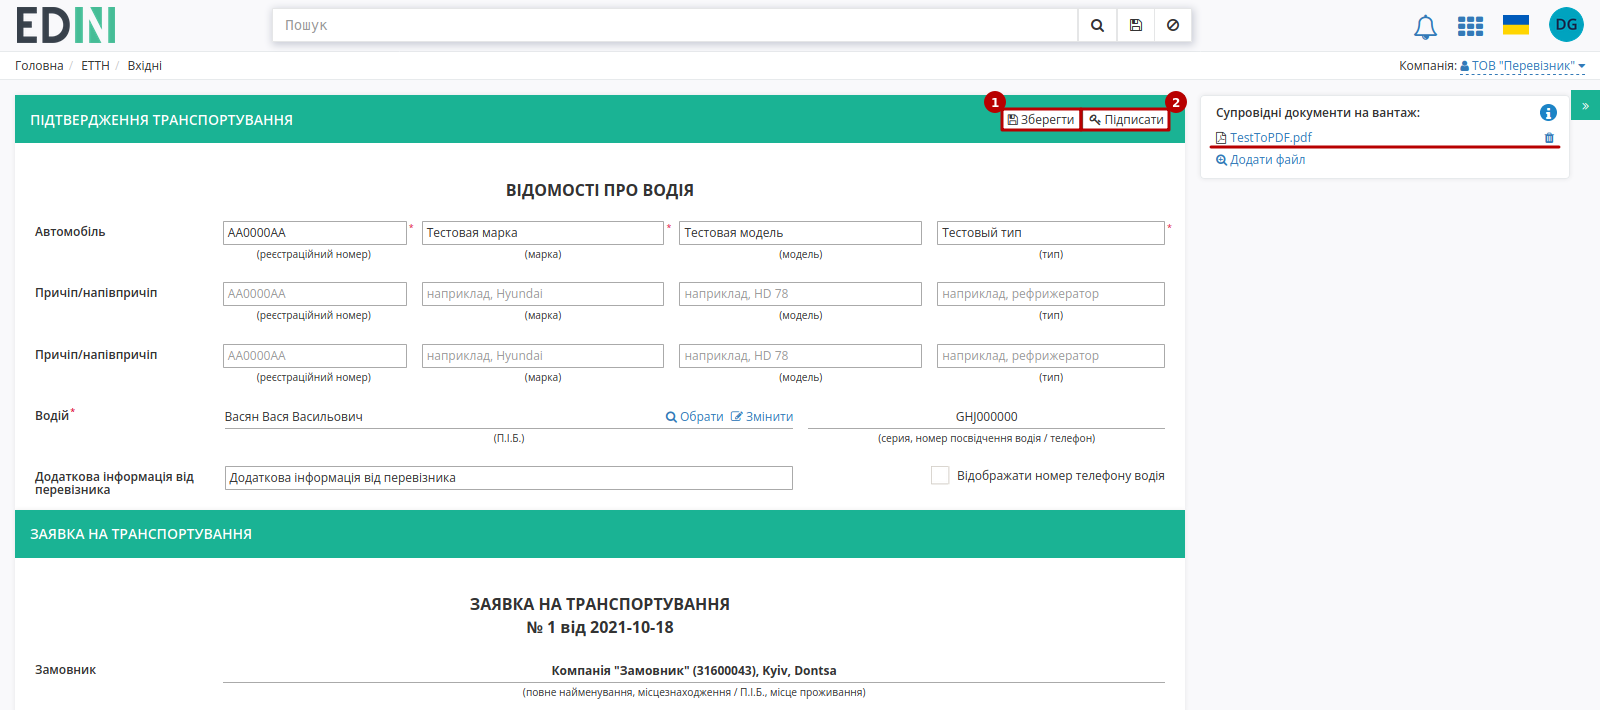The image size is (1600, 710).
Task: Toggle Відображати номер телефону водія checkbox
Action: 940,476
